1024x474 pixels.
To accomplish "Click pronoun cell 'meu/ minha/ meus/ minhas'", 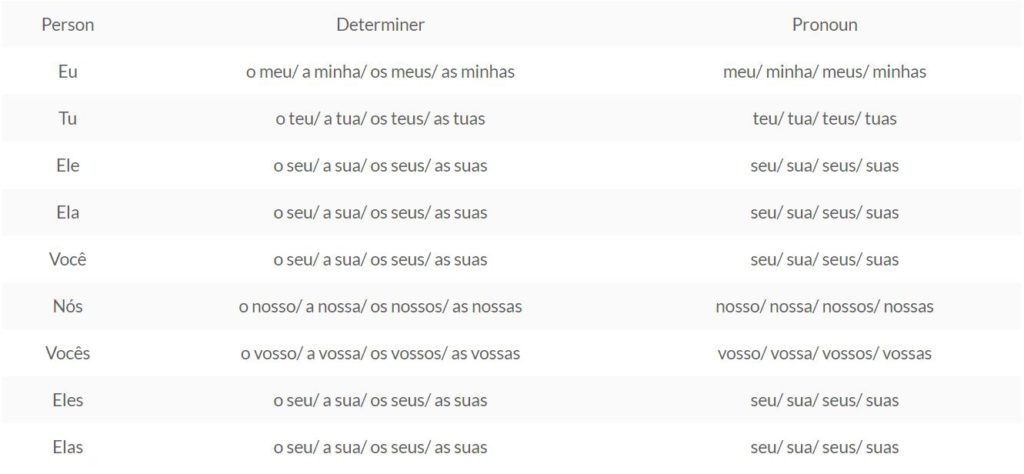I will (x=824, y=72).
